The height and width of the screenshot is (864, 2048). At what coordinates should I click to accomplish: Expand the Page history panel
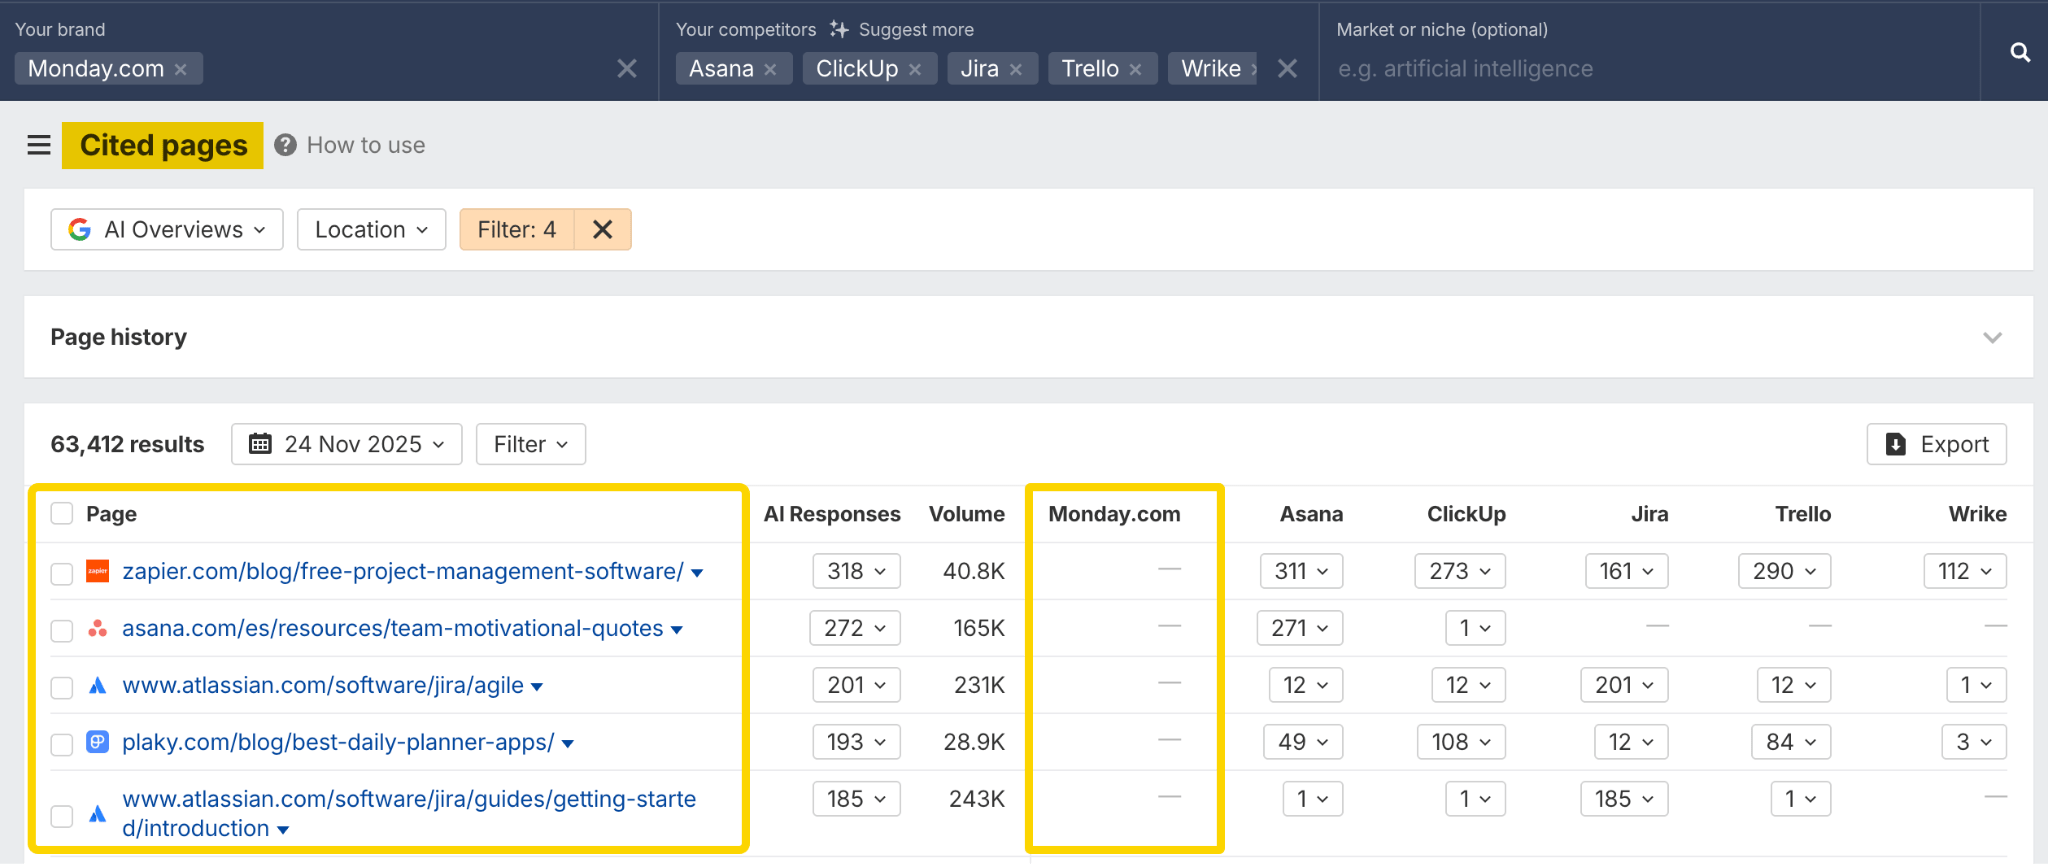click(x=1992, y=337)
